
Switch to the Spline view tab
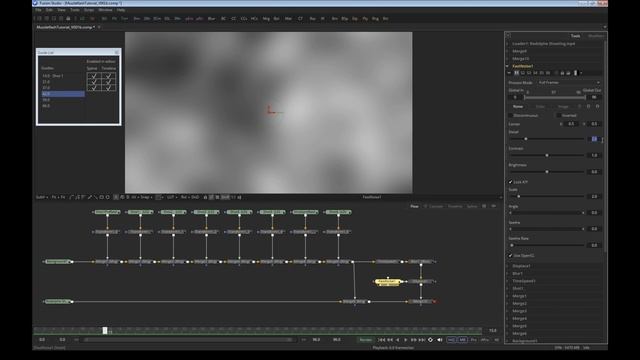click(x=472, y=207)
